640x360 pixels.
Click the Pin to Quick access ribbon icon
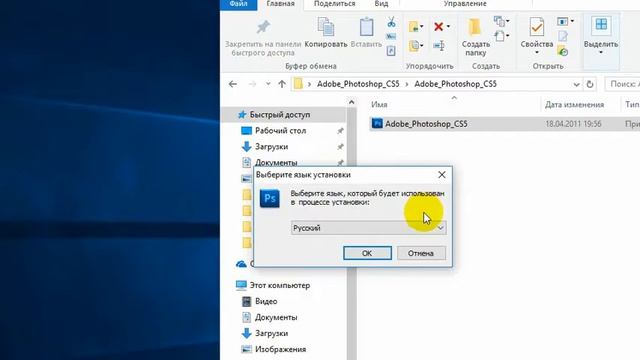click(x=263, y=28)
